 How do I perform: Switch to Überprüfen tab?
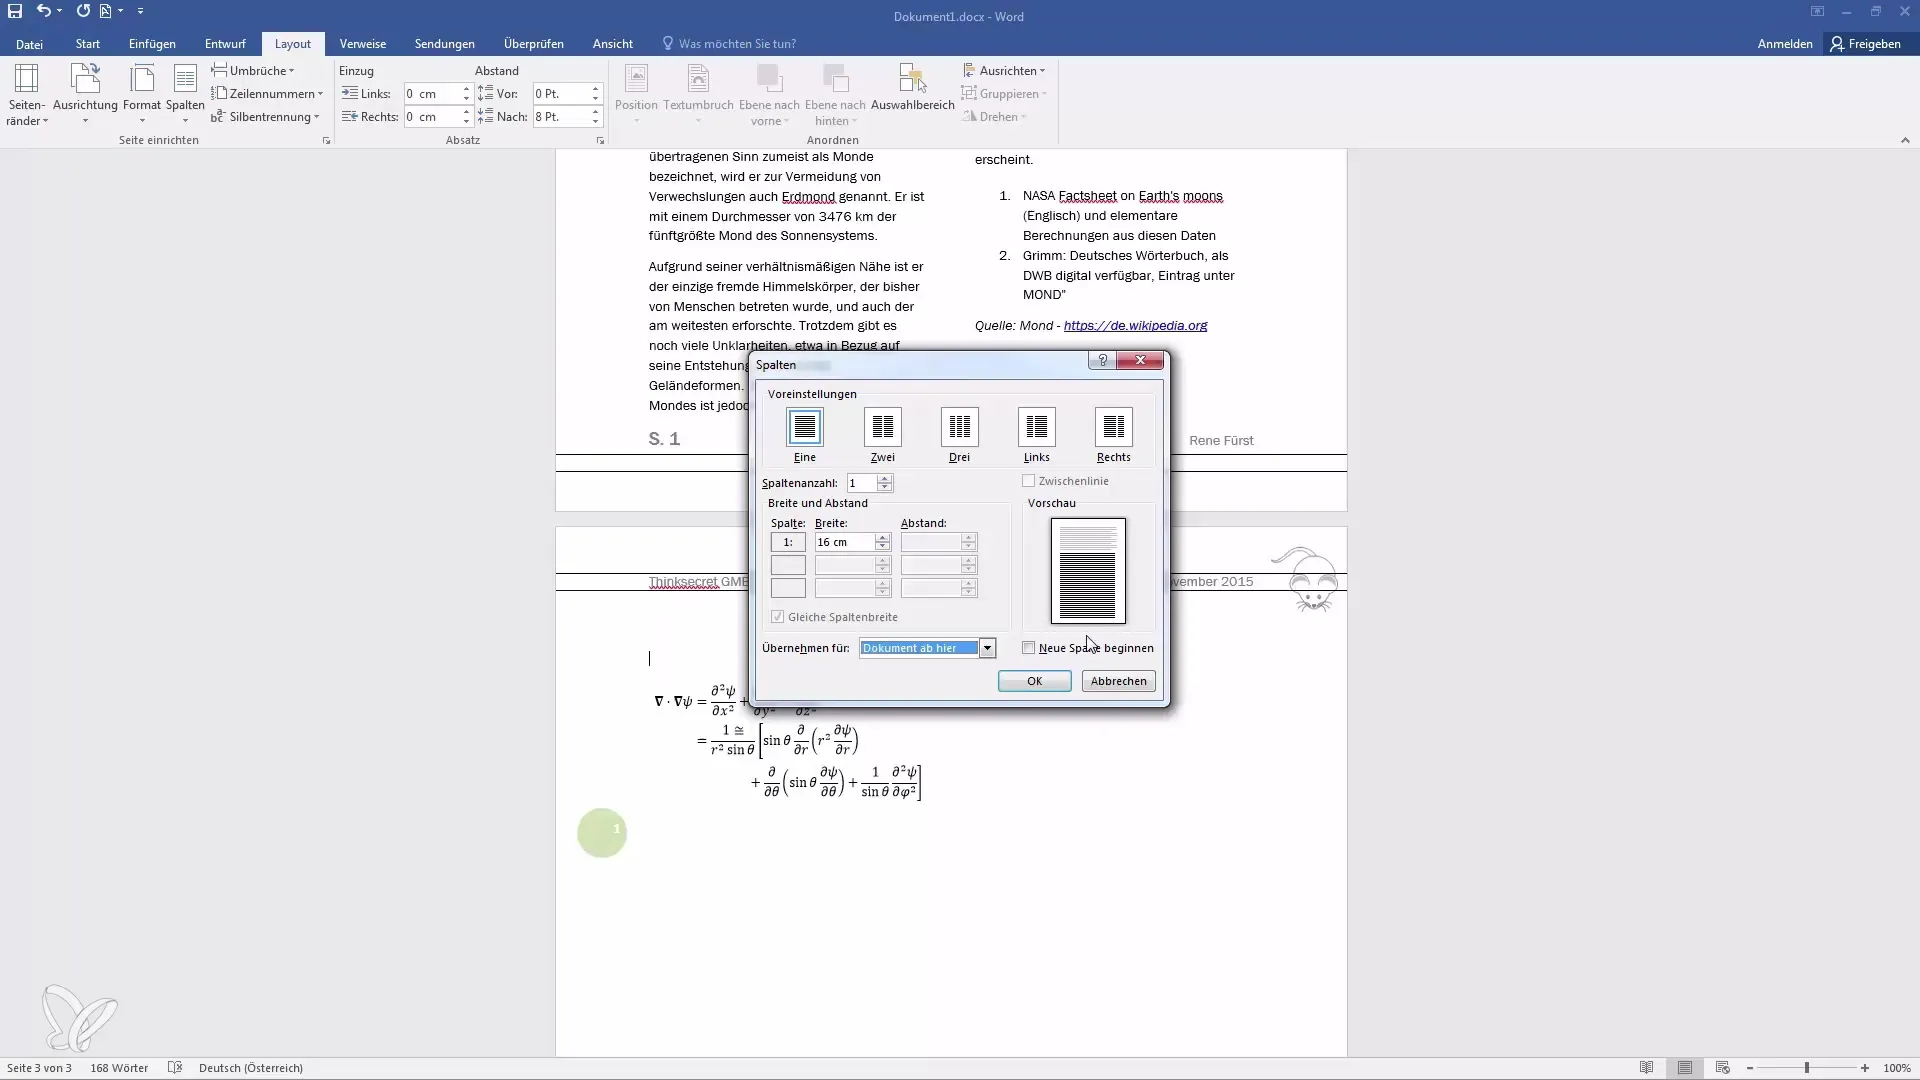click(x=534, y=44)
